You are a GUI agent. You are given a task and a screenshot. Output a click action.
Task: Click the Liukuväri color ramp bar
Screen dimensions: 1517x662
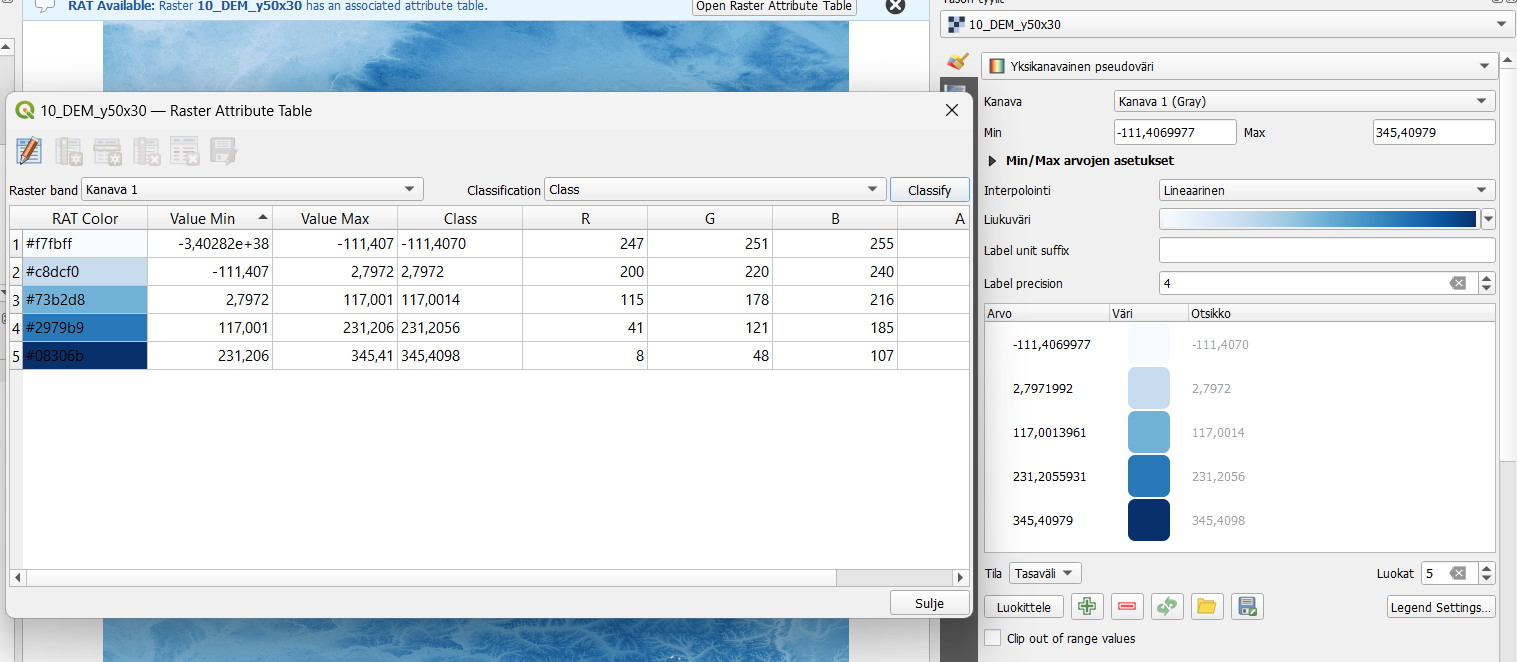click(x=1318, y=219)
